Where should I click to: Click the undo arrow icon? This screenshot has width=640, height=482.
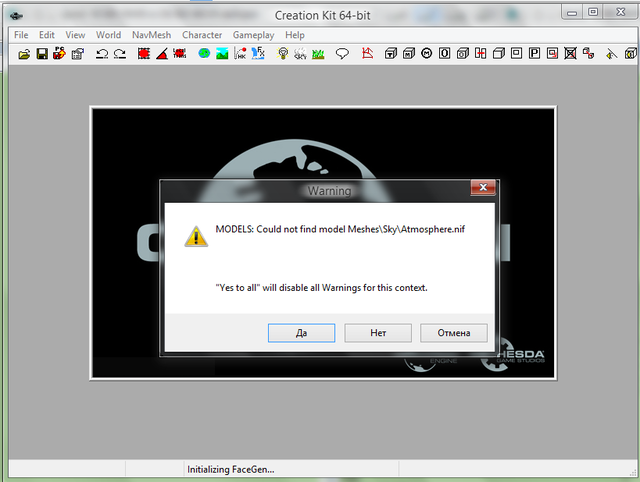click(102, 53)
